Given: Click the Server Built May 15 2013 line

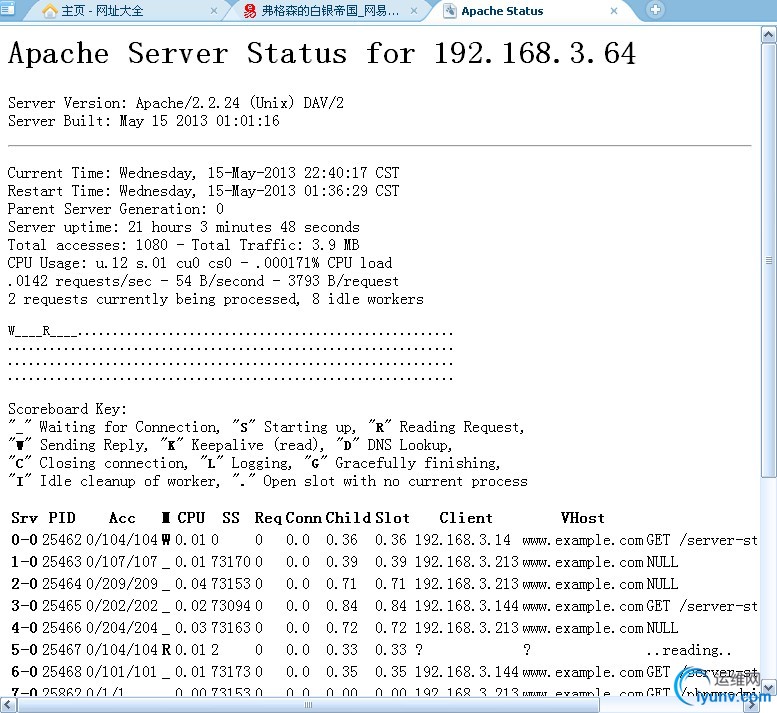Looking at the screenshot, I should [x=144, y=121].
